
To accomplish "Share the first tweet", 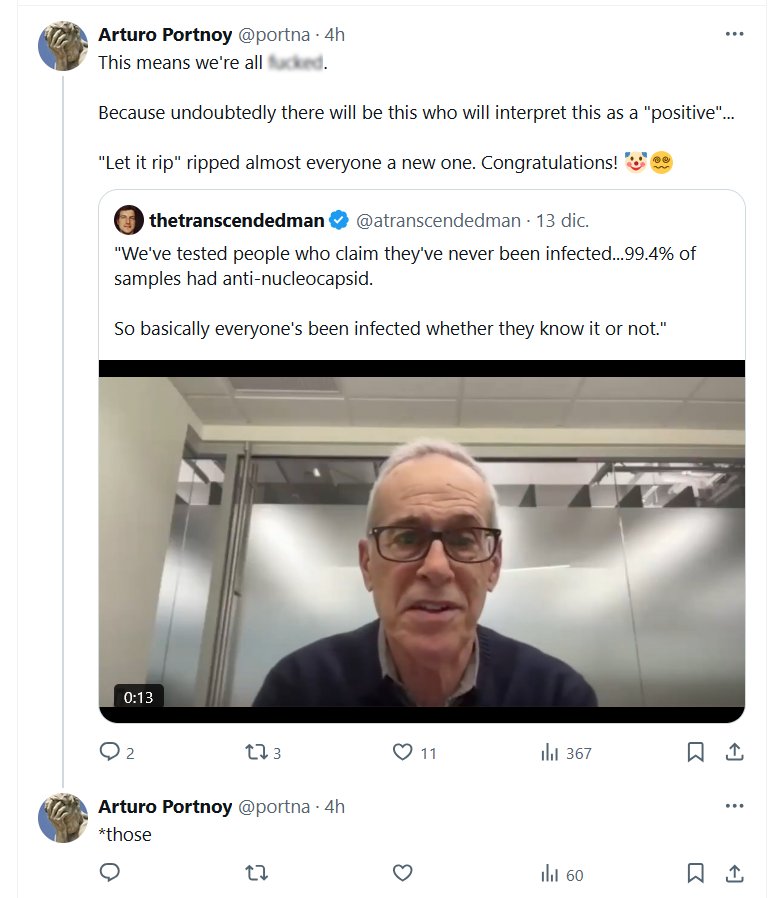I will coord(733,752).
